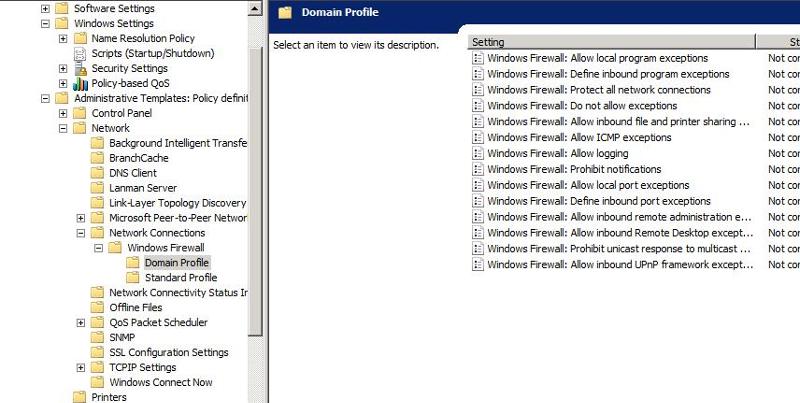Select Allow inbound remote administration setting
800x403 pixels.
(x=619, y=217)
